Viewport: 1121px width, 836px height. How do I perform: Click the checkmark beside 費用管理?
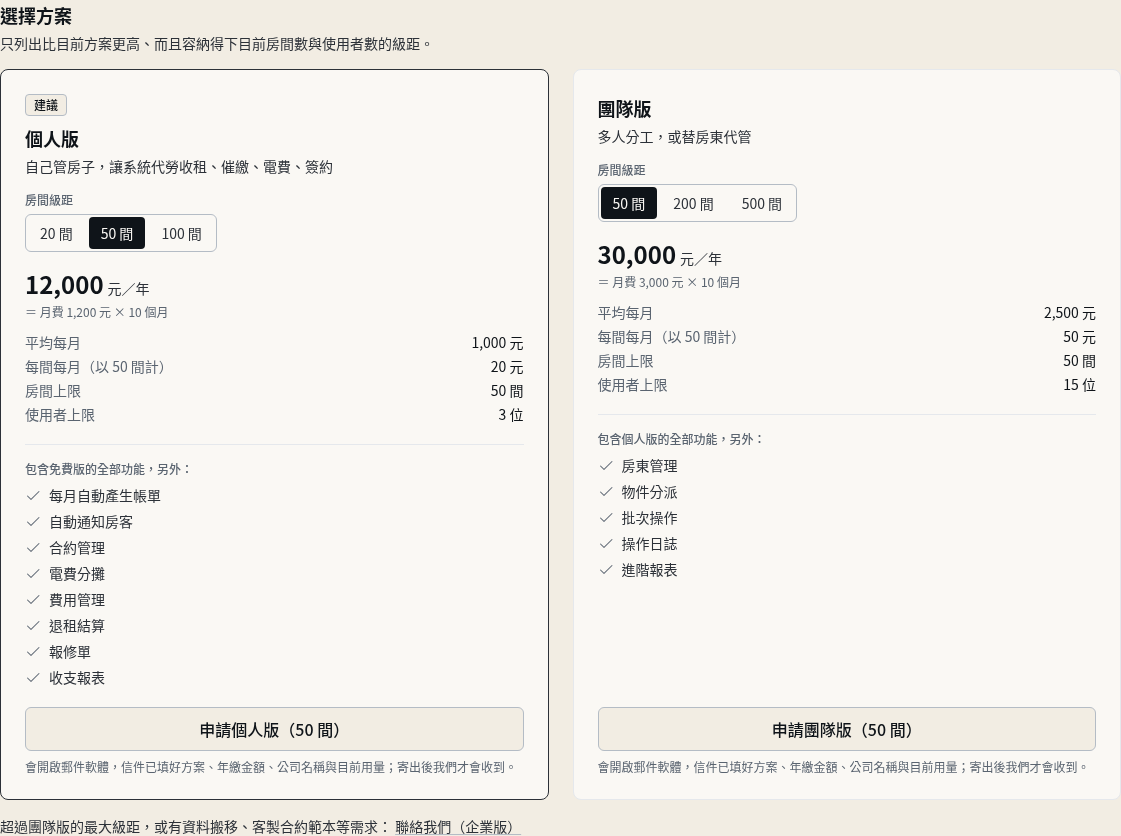pos(33,599)
